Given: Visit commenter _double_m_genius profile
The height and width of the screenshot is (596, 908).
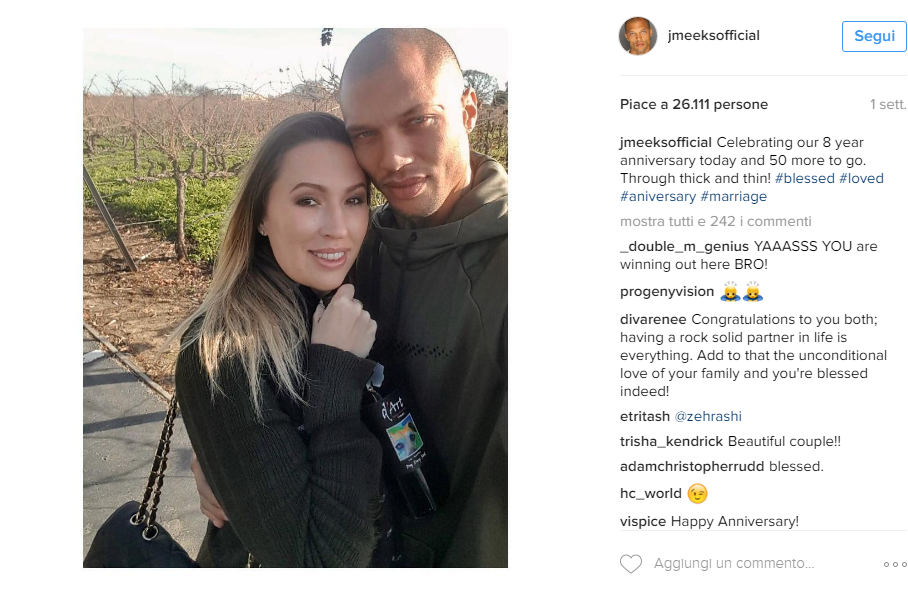Looking at the screenshot, I should coord(684,246).
